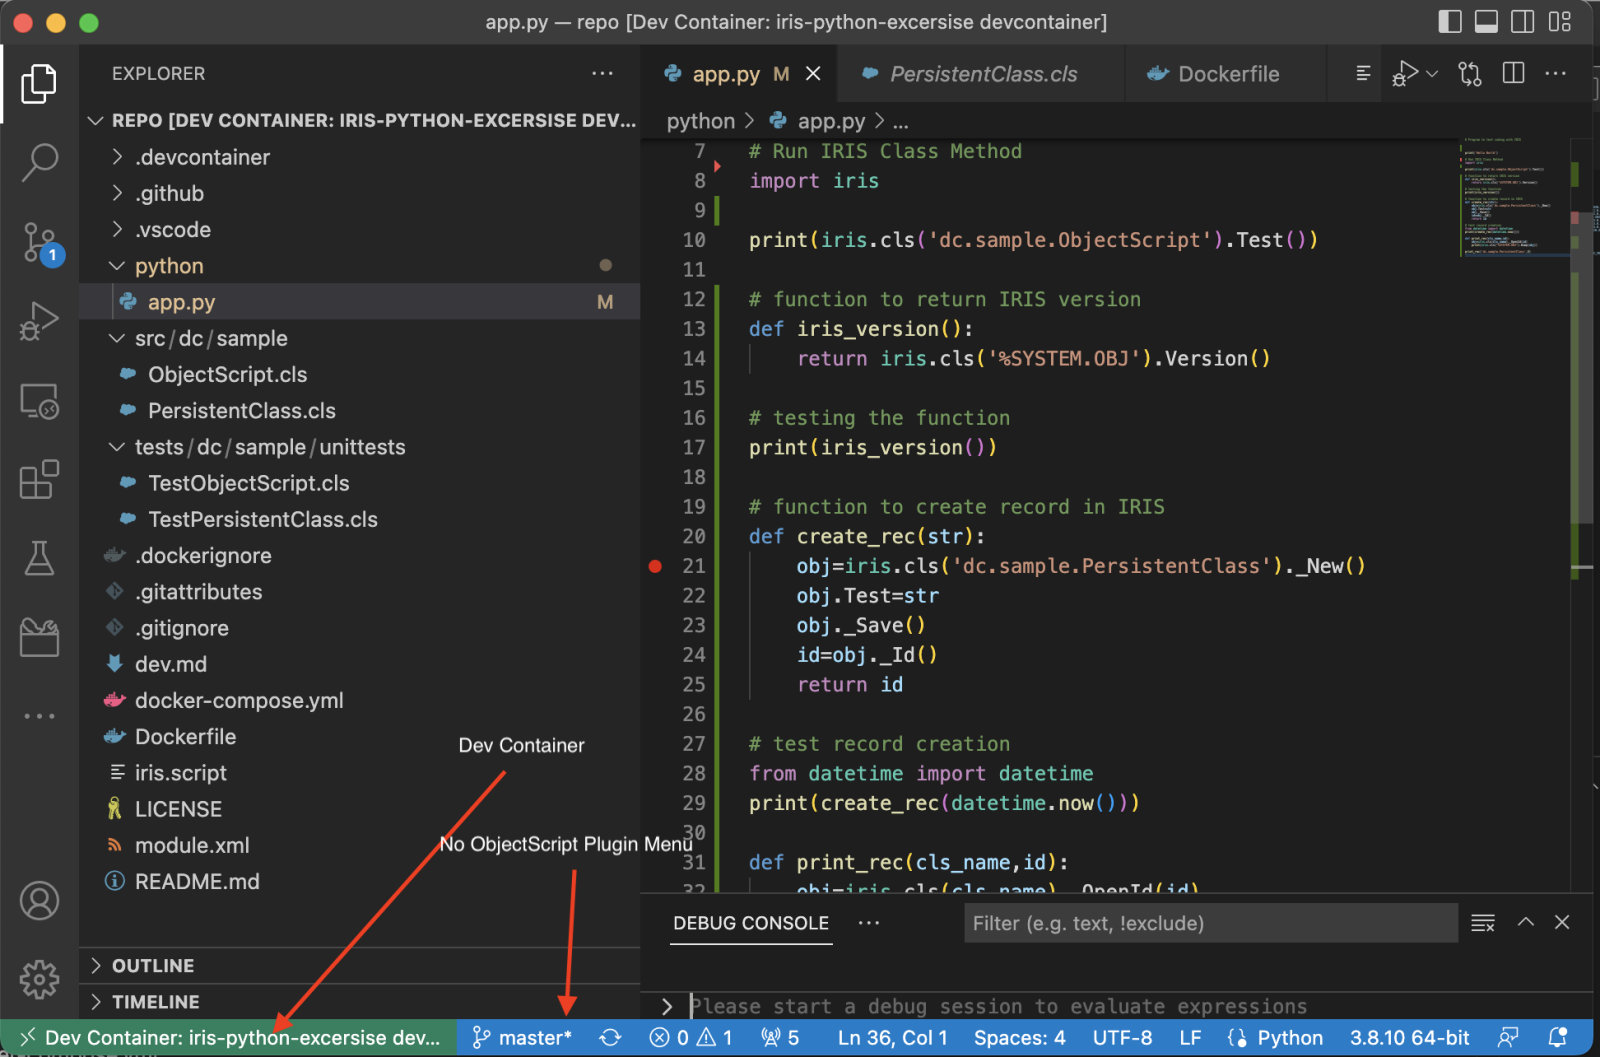The width and height of the screenshot is (1600, 1057).
Task: Collapse the src/dc/sample folder
Action: click(x=360, y=338)
